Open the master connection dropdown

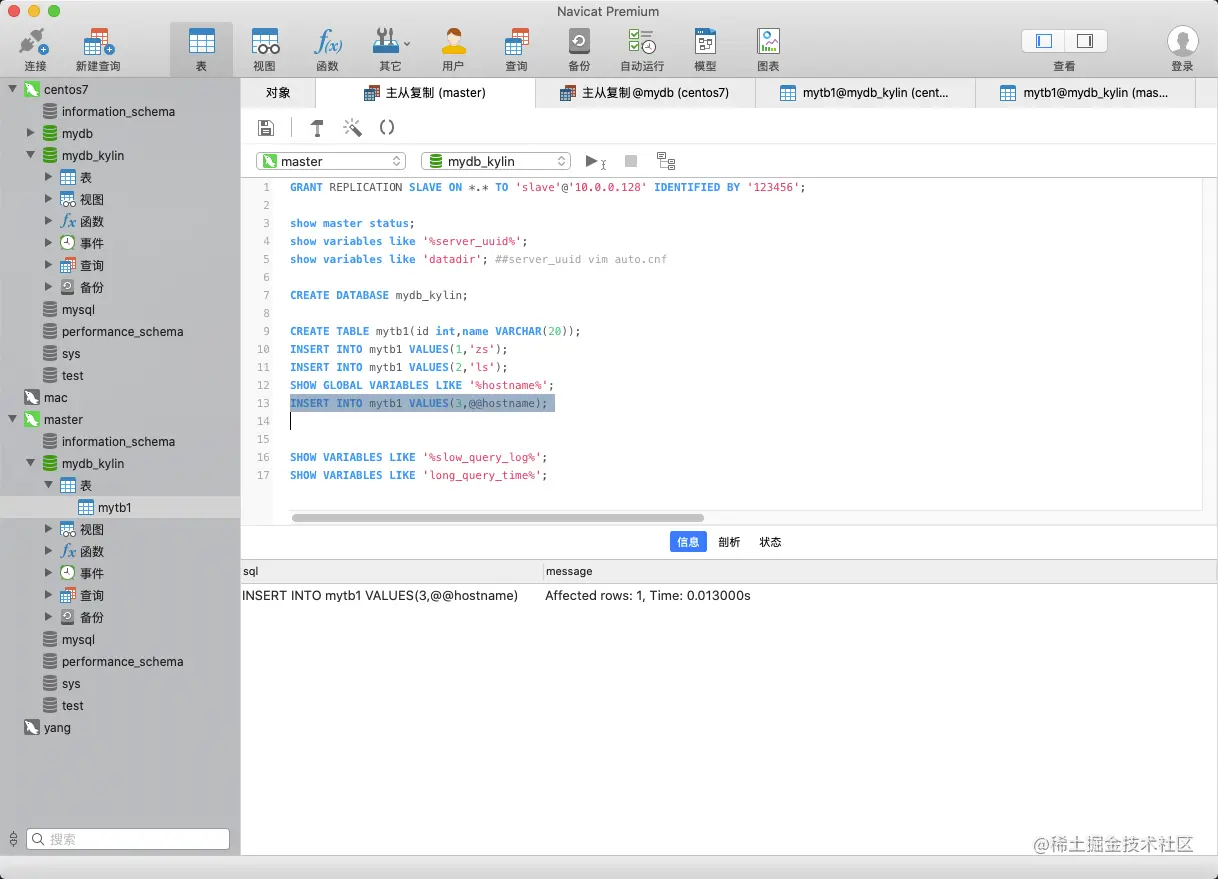(x=331, y=161)
